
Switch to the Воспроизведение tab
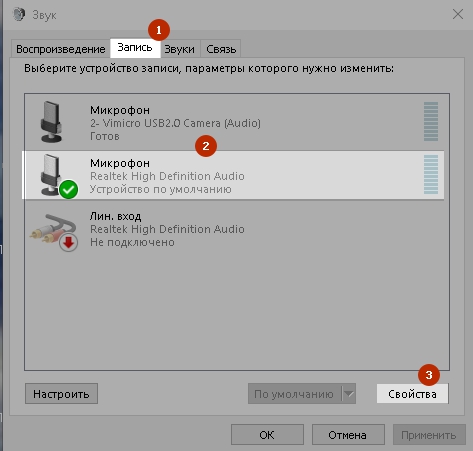61,49
